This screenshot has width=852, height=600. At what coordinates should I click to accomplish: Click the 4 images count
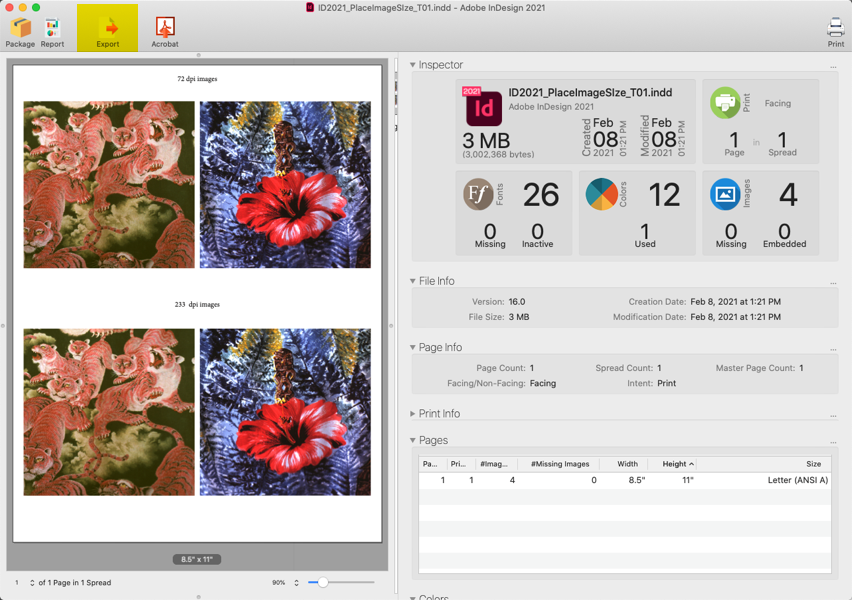pos(788,195)
